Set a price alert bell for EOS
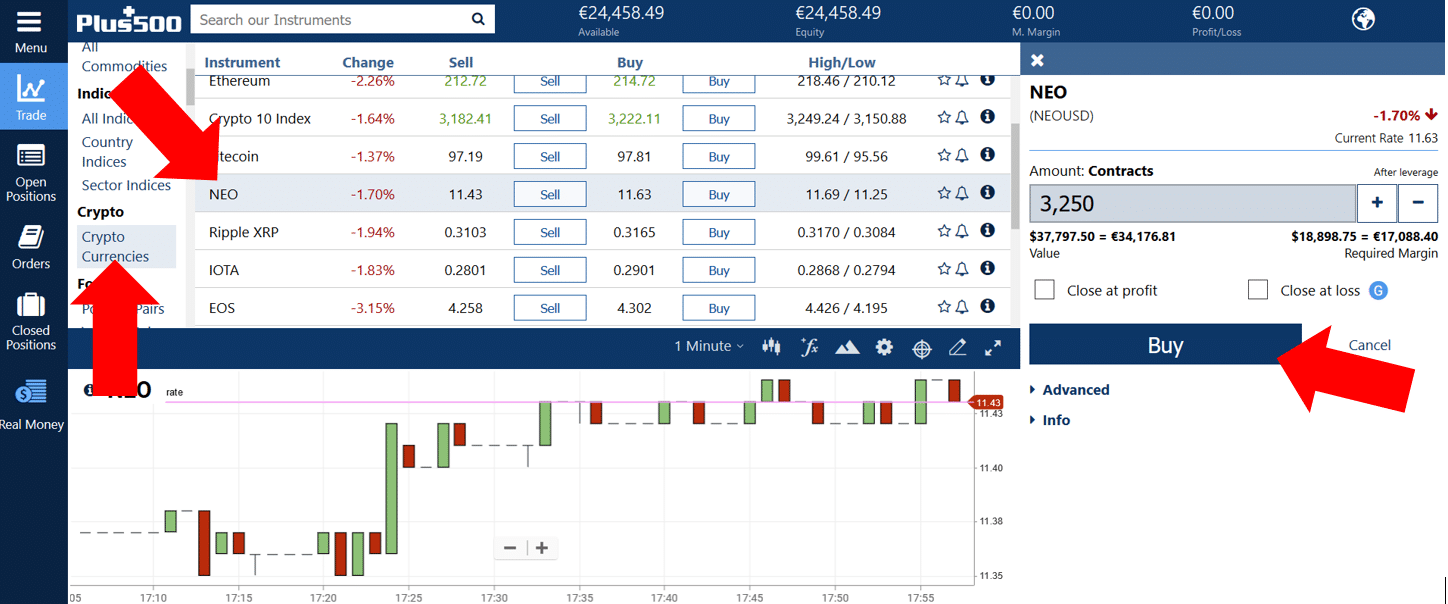The width and height of the screenshot is (1448, 604). coord(962,307)
